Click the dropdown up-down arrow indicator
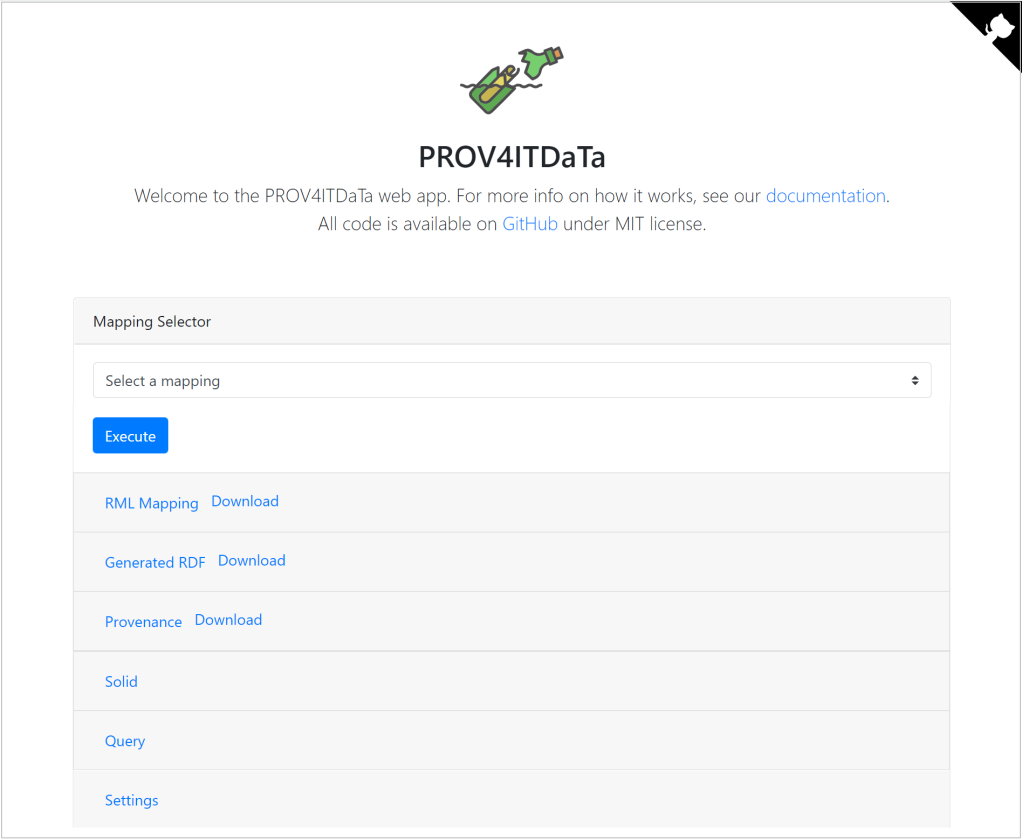This screenshot has width=1022, height=840. (x=914, y=381)
